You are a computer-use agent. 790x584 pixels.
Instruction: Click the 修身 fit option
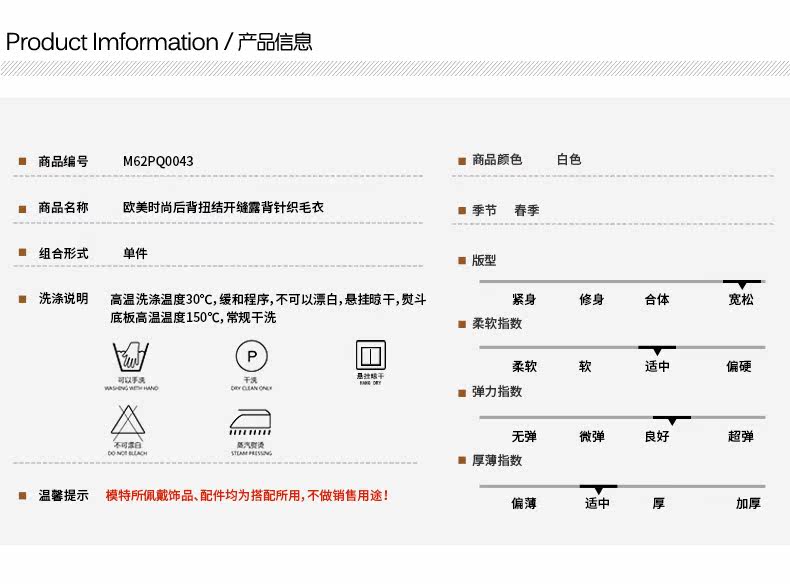point(591,300)
